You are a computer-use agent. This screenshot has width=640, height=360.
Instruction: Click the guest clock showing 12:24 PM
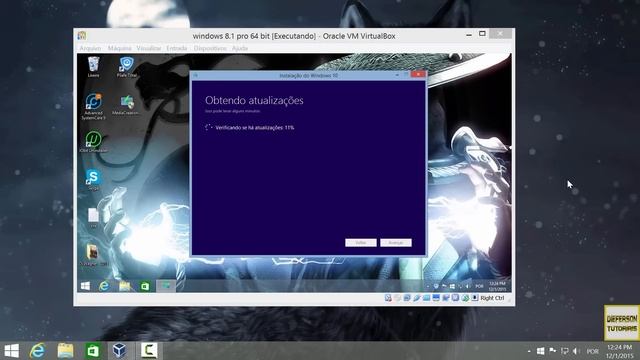tap(497, 286)
